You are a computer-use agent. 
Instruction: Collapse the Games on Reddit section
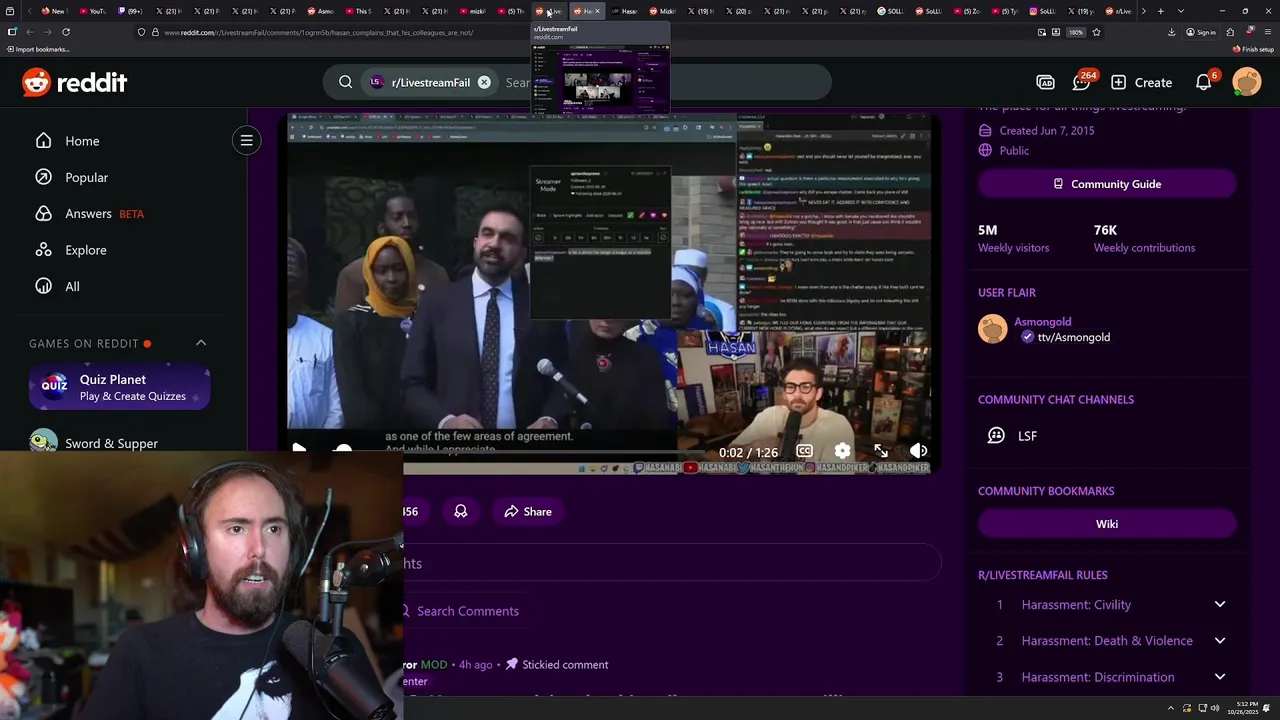201,343
